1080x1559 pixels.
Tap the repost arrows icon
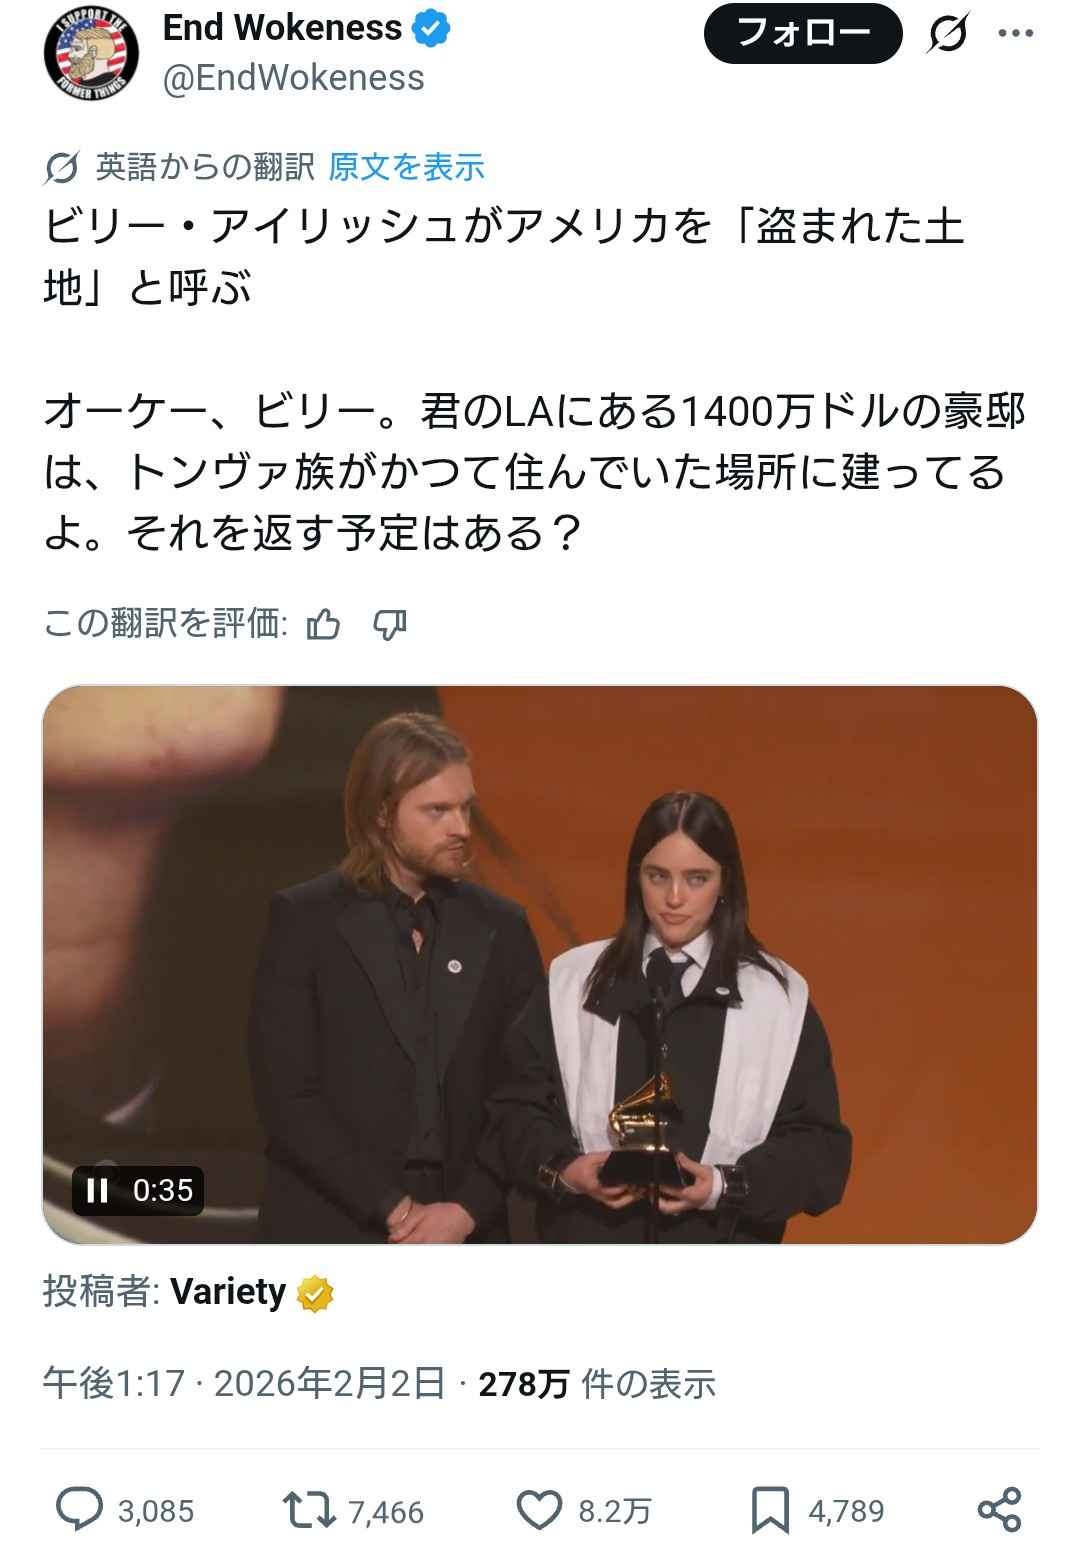[x=310, y=1510]
